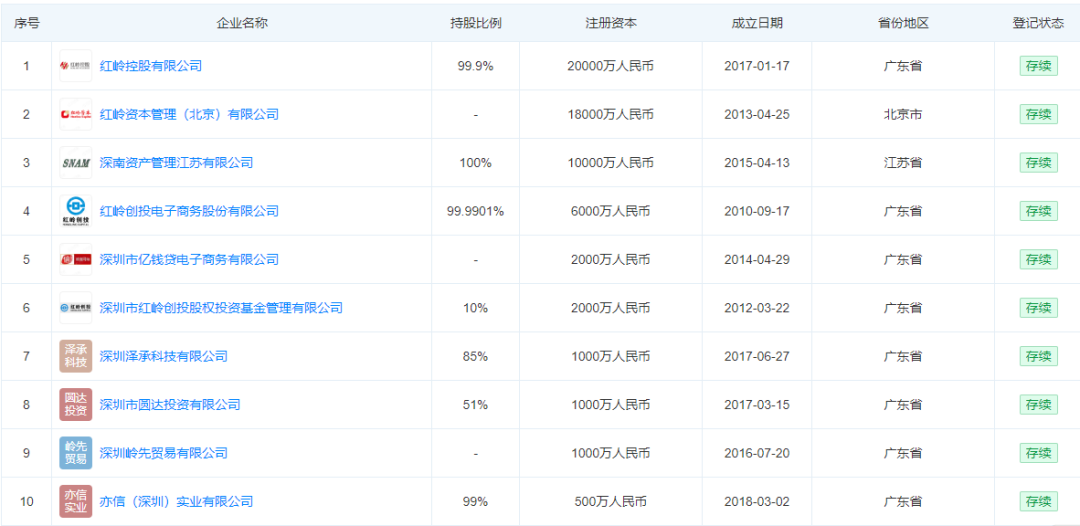
Task: Click the 企业名称 column header
Action: (242, 23)
